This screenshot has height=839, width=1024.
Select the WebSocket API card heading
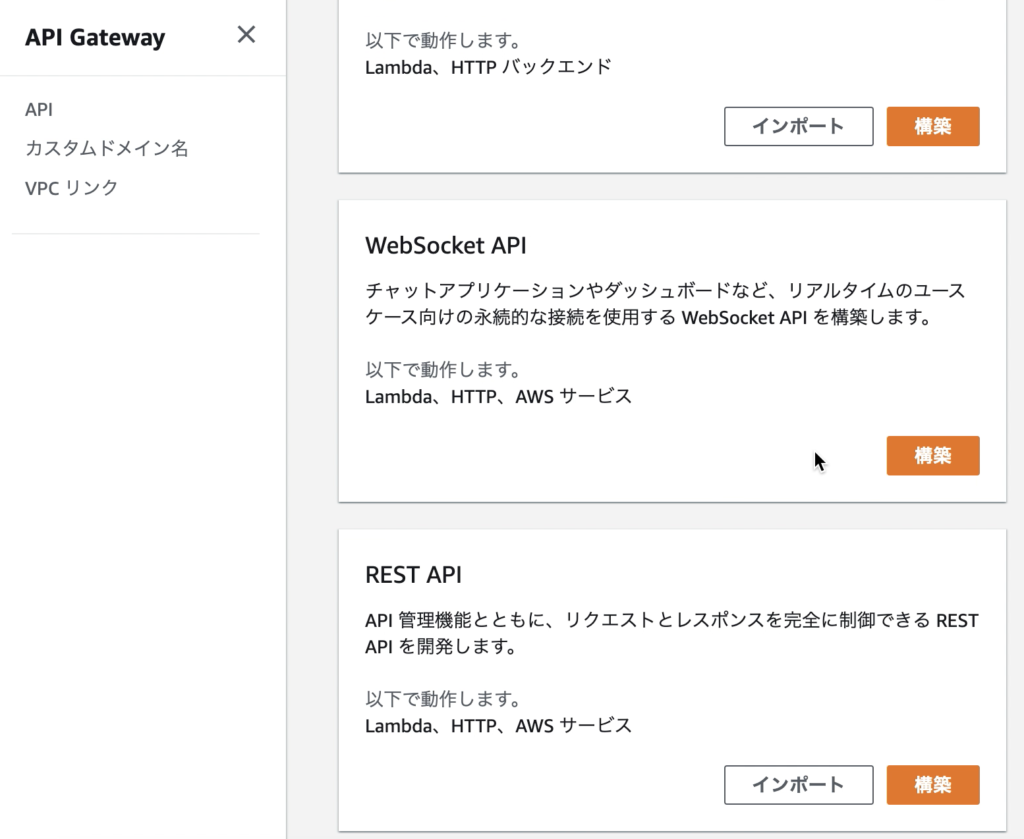445,245
